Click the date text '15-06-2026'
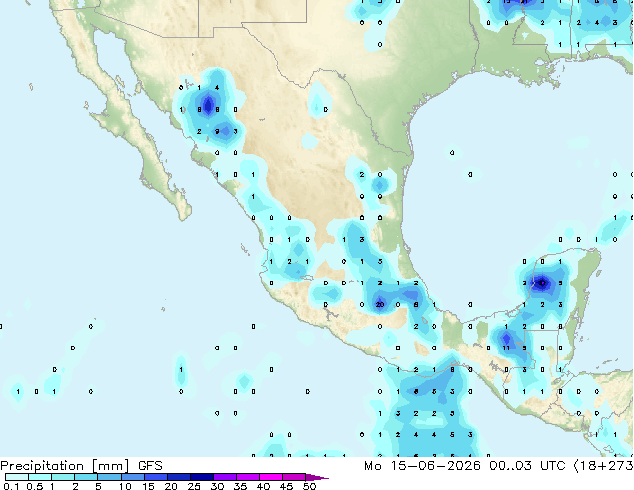The width and height of the screenshot is (634, 490). coord(435,466)
